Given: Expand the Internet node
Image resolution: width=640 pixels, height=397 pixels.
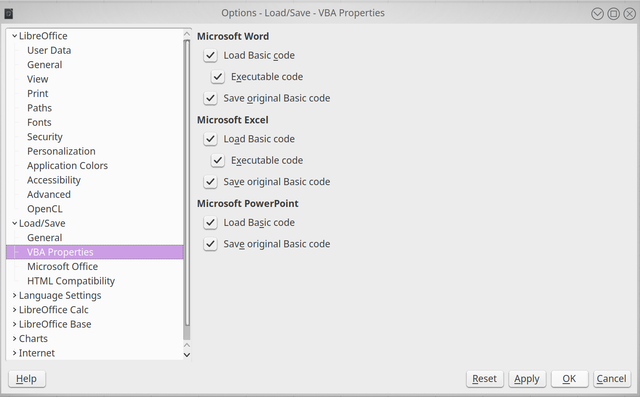Looking at the screenshot, I should point(15,353).
